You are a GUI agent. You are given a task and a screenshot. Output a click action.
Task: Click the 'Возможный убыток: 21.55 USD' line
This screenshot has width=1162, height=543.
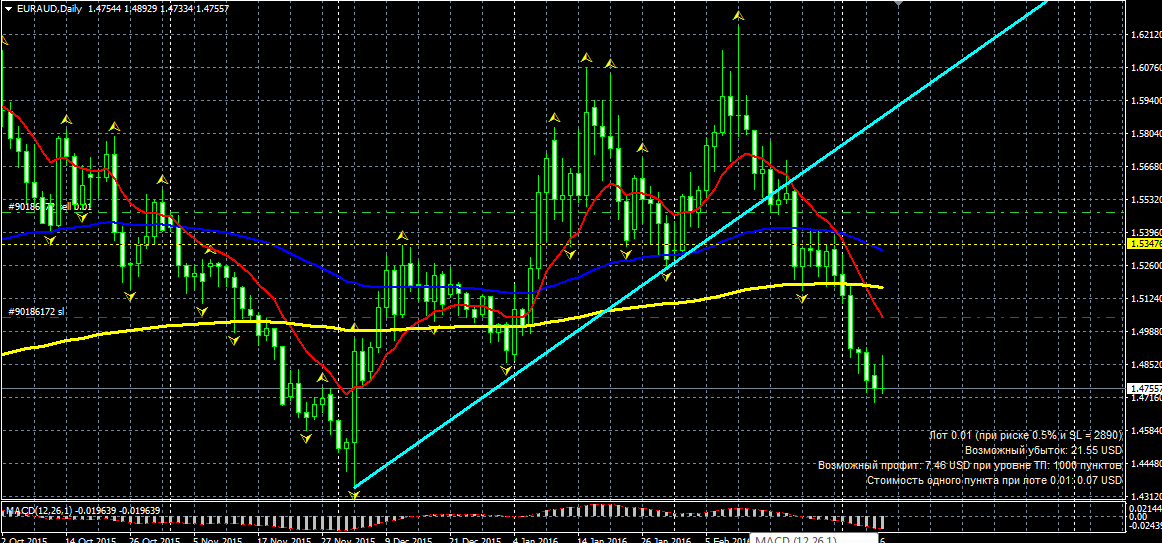click(1043, 450)
